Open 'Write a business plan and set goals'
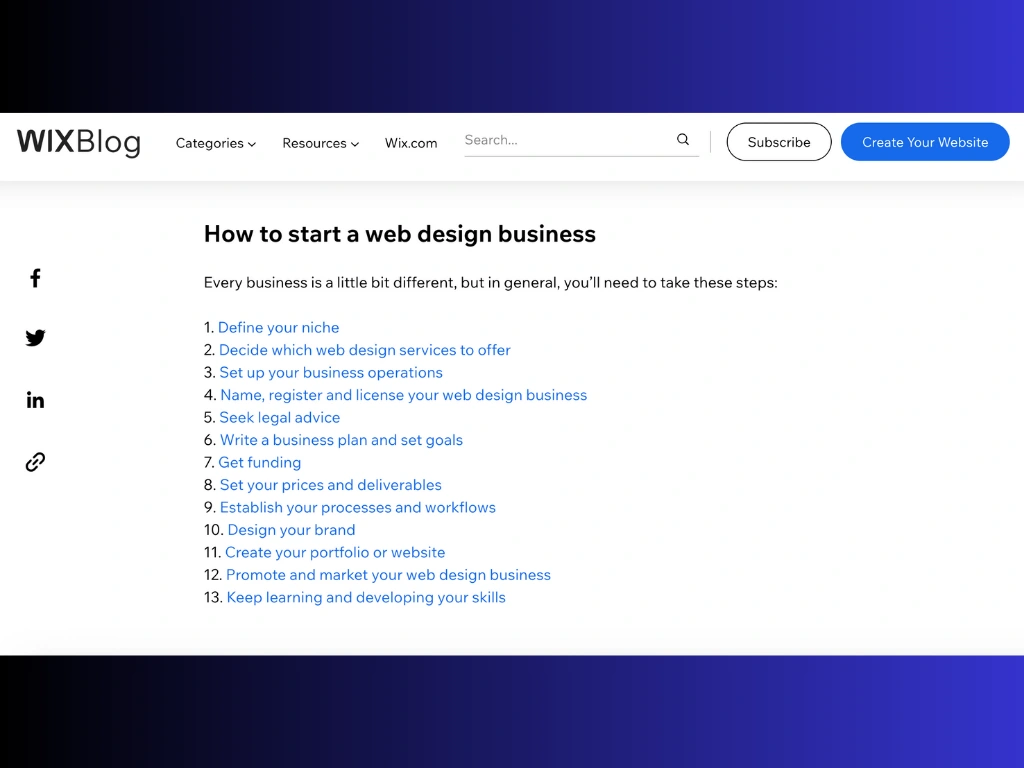This screenshot has width=1024, height=768. pyautogui.click(x=341, y=440)
